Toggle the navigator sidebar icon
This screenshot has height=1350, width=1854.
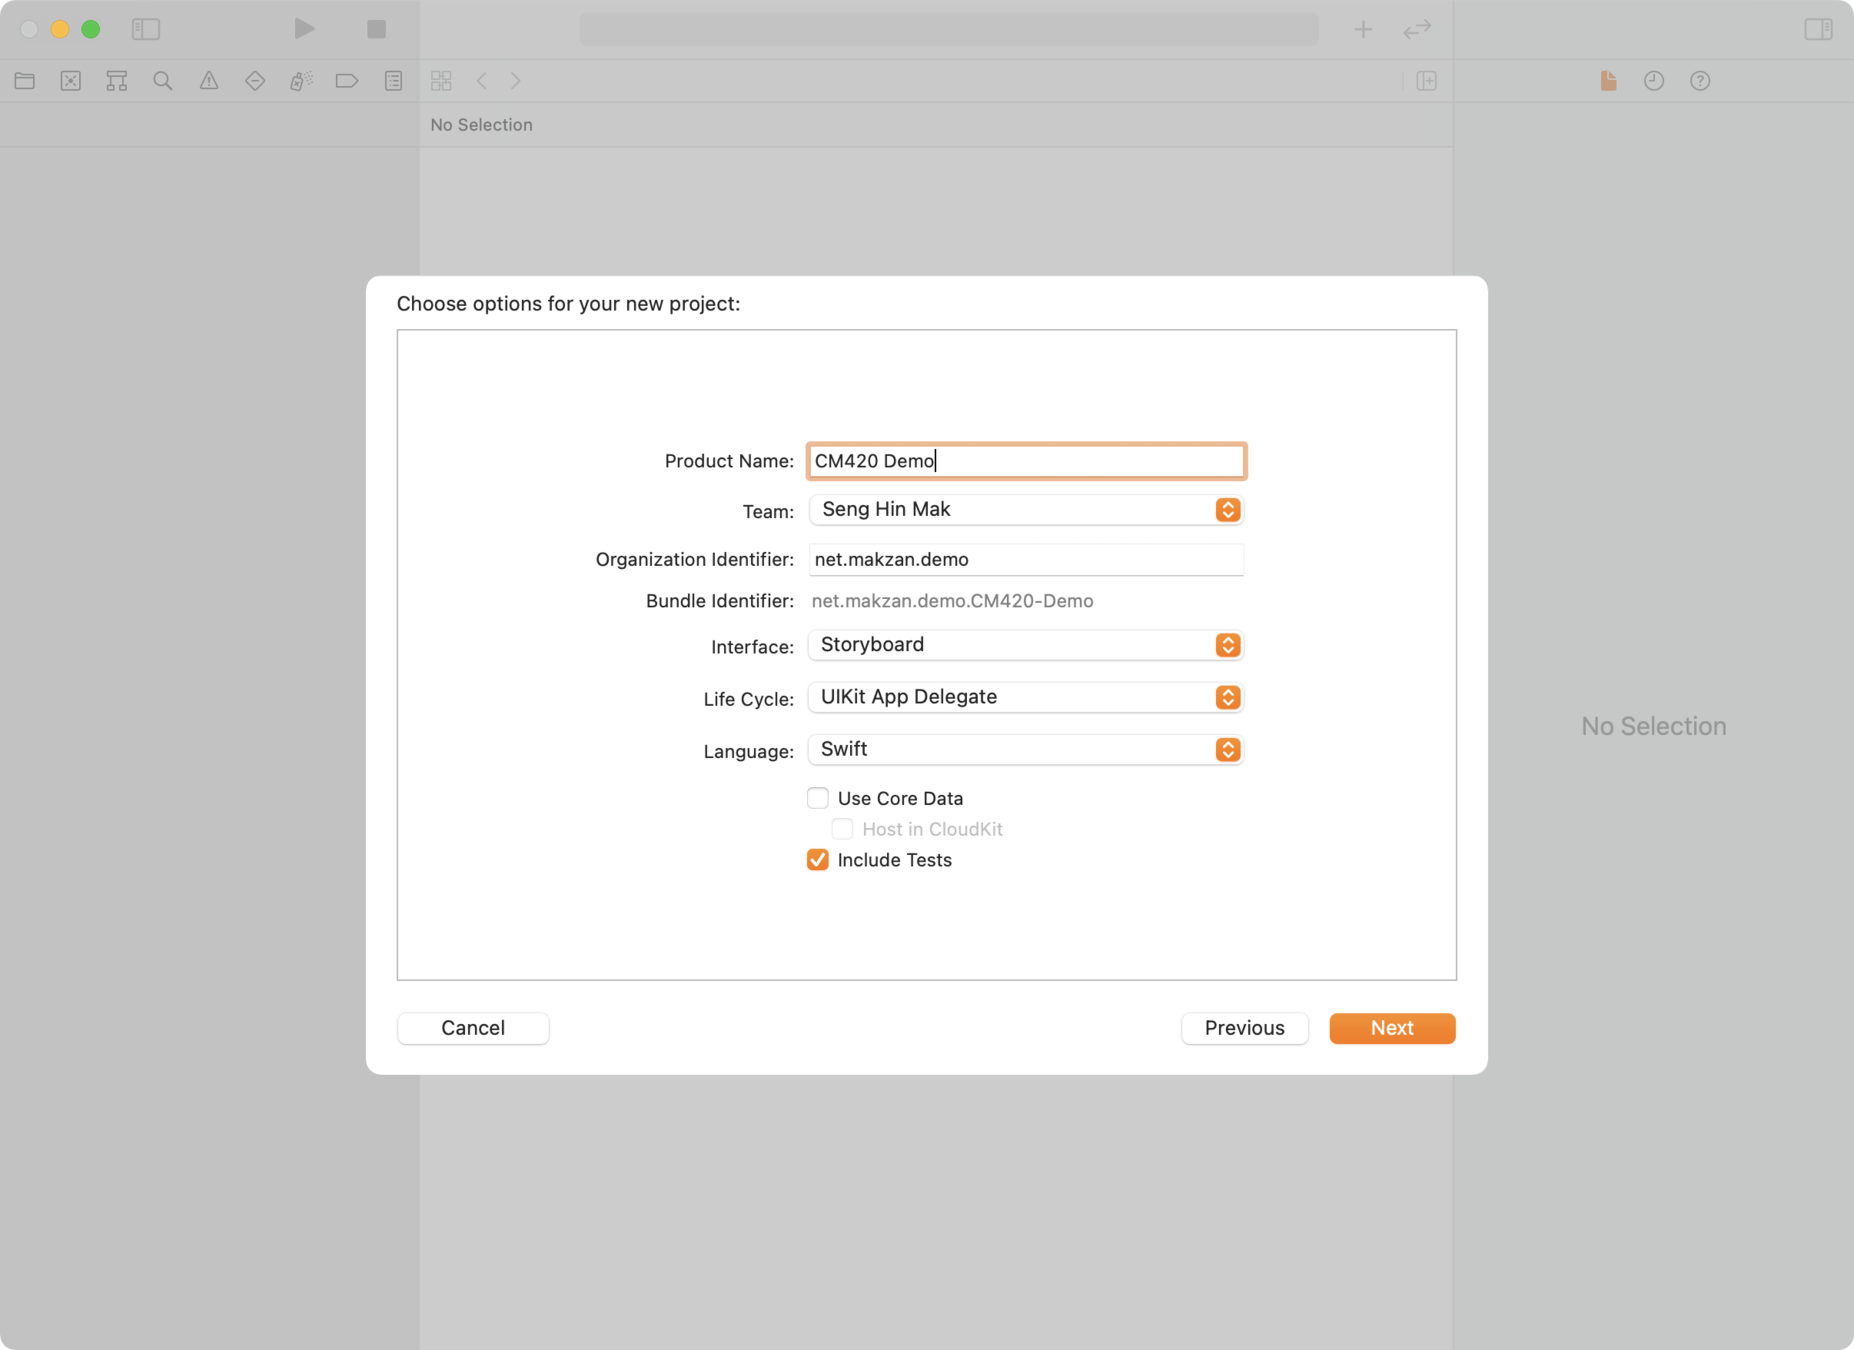(x=146, y=29)
